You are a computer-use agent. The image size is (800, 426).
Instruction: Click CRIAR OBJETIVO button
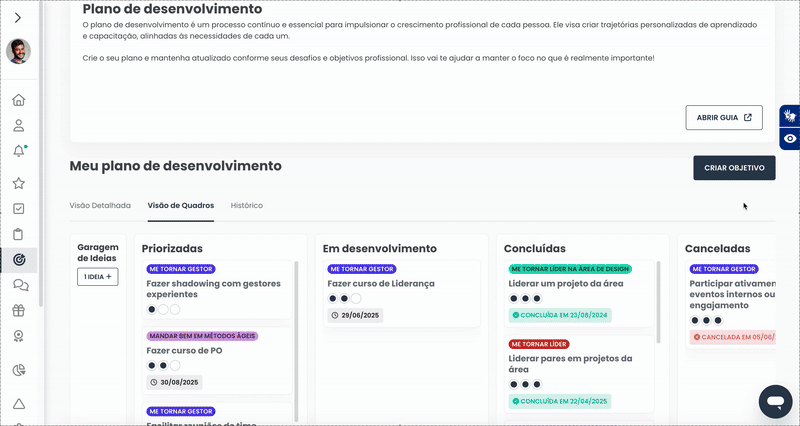(734, 168)
